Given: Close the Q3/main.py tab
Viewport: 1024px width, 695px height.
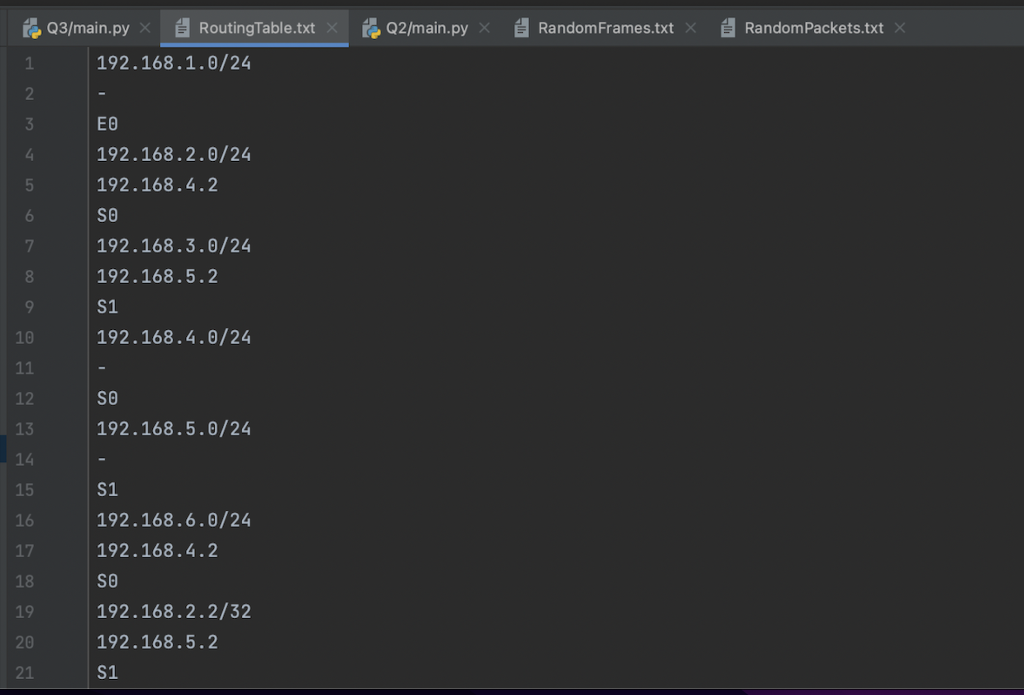Looking at the screenshot, I should click(x=145, y=28).
